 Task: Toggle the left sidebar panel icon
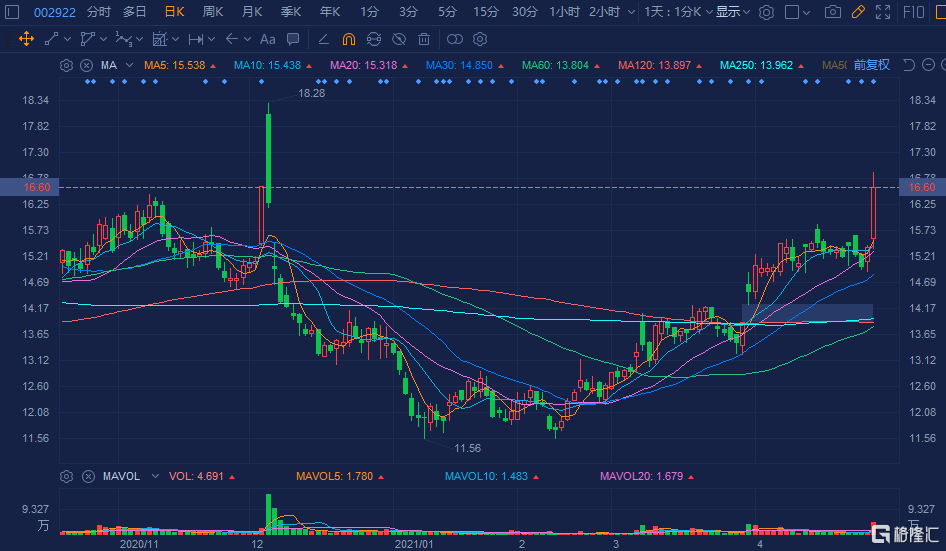(x=12, y=12)
